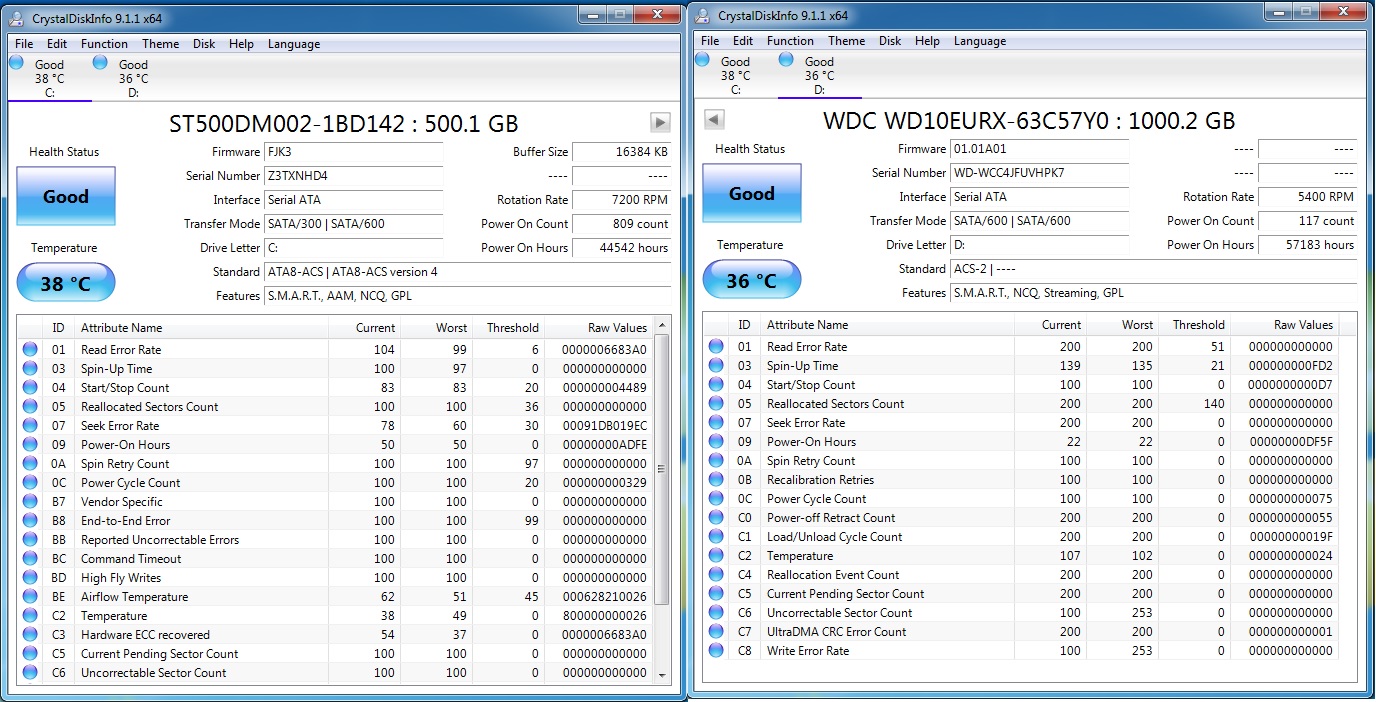The height and width of the screenshot is (702, 1376).
Task: Click status orb for Command Timeout row
Action: point(30,559)
